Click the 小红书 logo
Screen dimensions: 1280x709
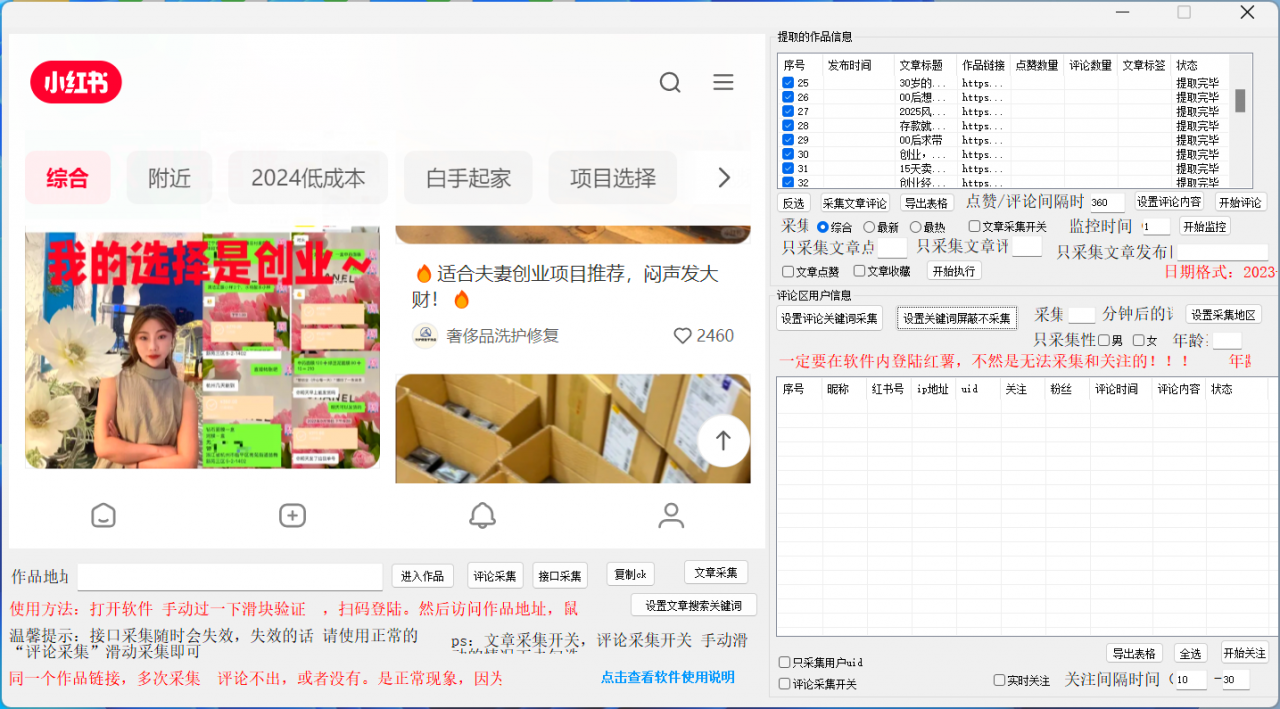75,82
